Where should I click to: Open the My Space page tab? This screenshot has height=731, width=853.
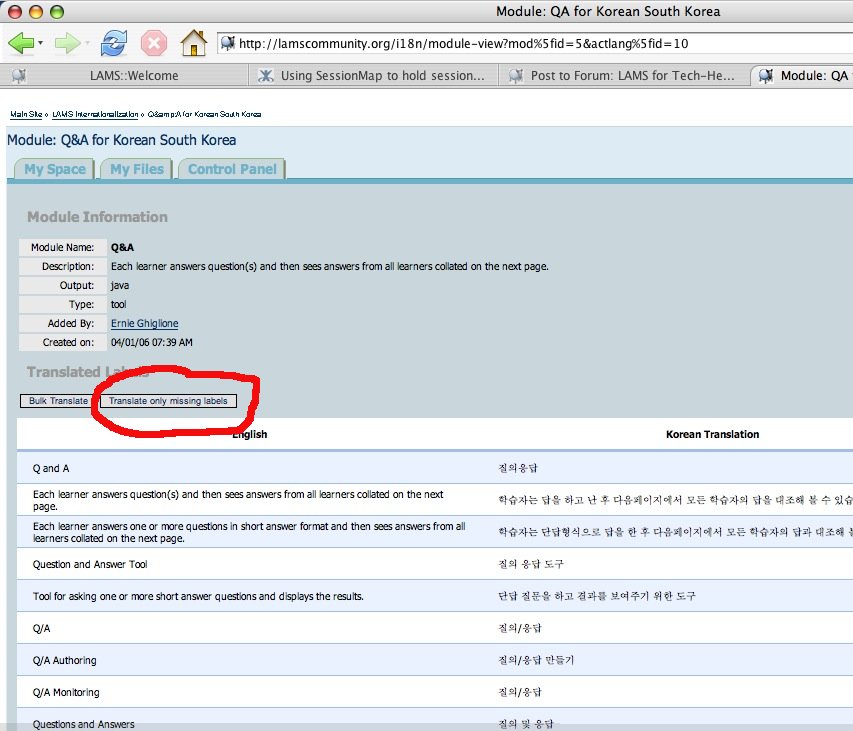pyautogui.click(x=55, y=169)
